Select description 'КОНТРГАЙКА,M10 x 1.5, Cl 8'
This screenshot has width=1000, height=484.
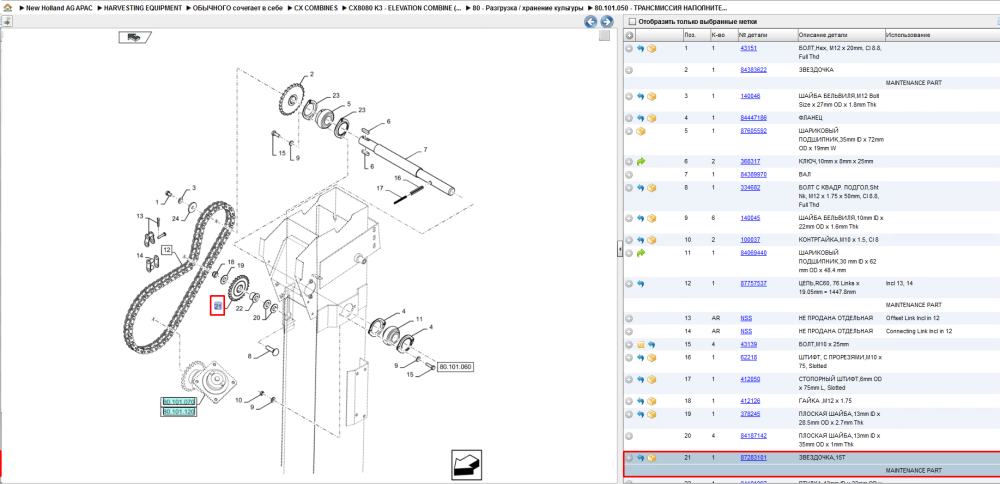tap(839, 240)
